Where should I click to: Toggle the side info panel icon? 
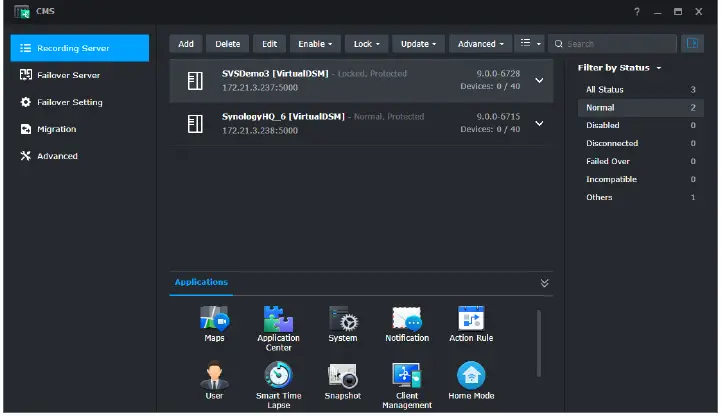click(x=692, y=43)
